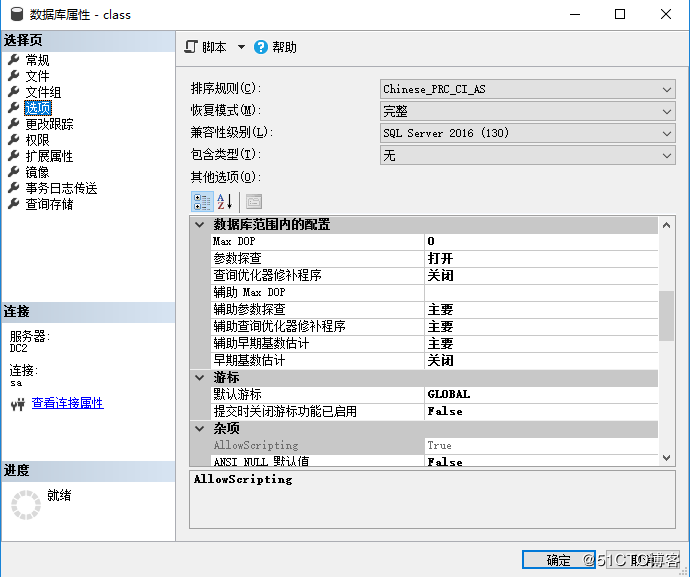Click the wrench icon beside 常规
The width and height of the screenshot is (690, 577).
14,59
